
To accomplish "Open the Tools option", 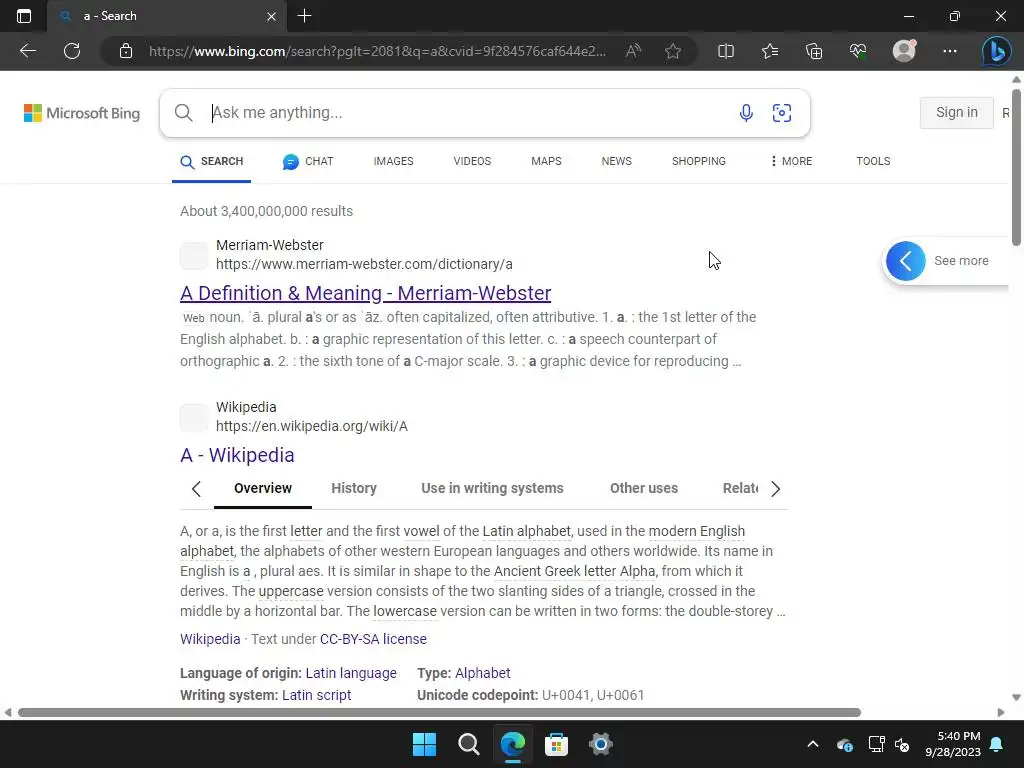I will (x=873, y=161).
